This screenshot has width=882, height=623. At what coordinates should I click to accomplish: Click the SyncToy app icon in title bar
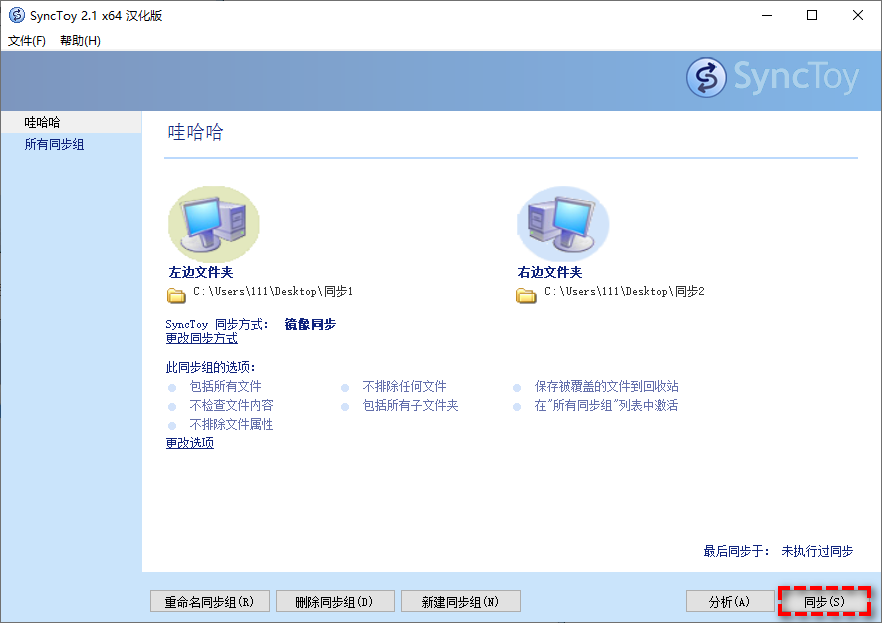[17, 15]
